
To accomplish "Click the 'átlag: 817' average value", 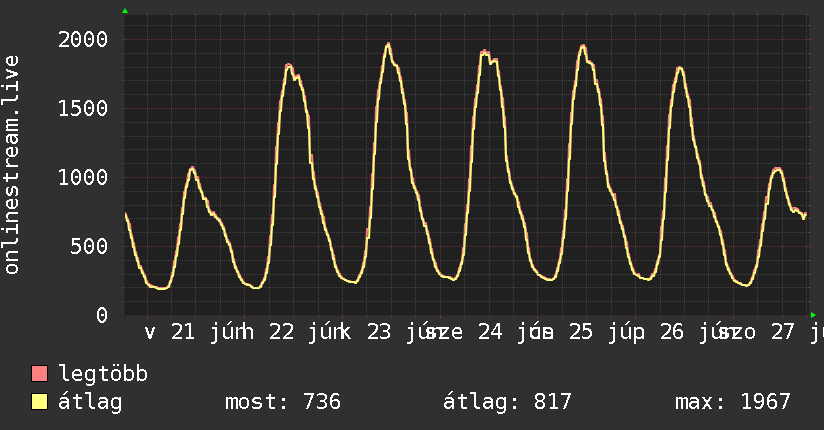I will 507,402.
